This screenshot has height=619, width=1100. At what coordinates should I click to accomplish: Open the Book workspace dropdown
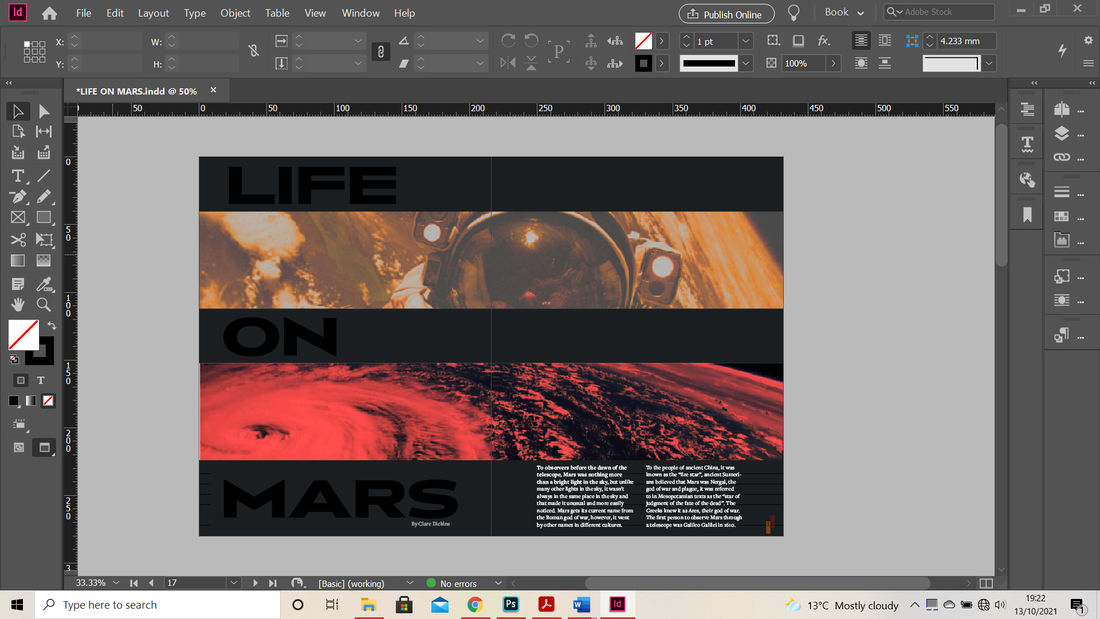844,13
